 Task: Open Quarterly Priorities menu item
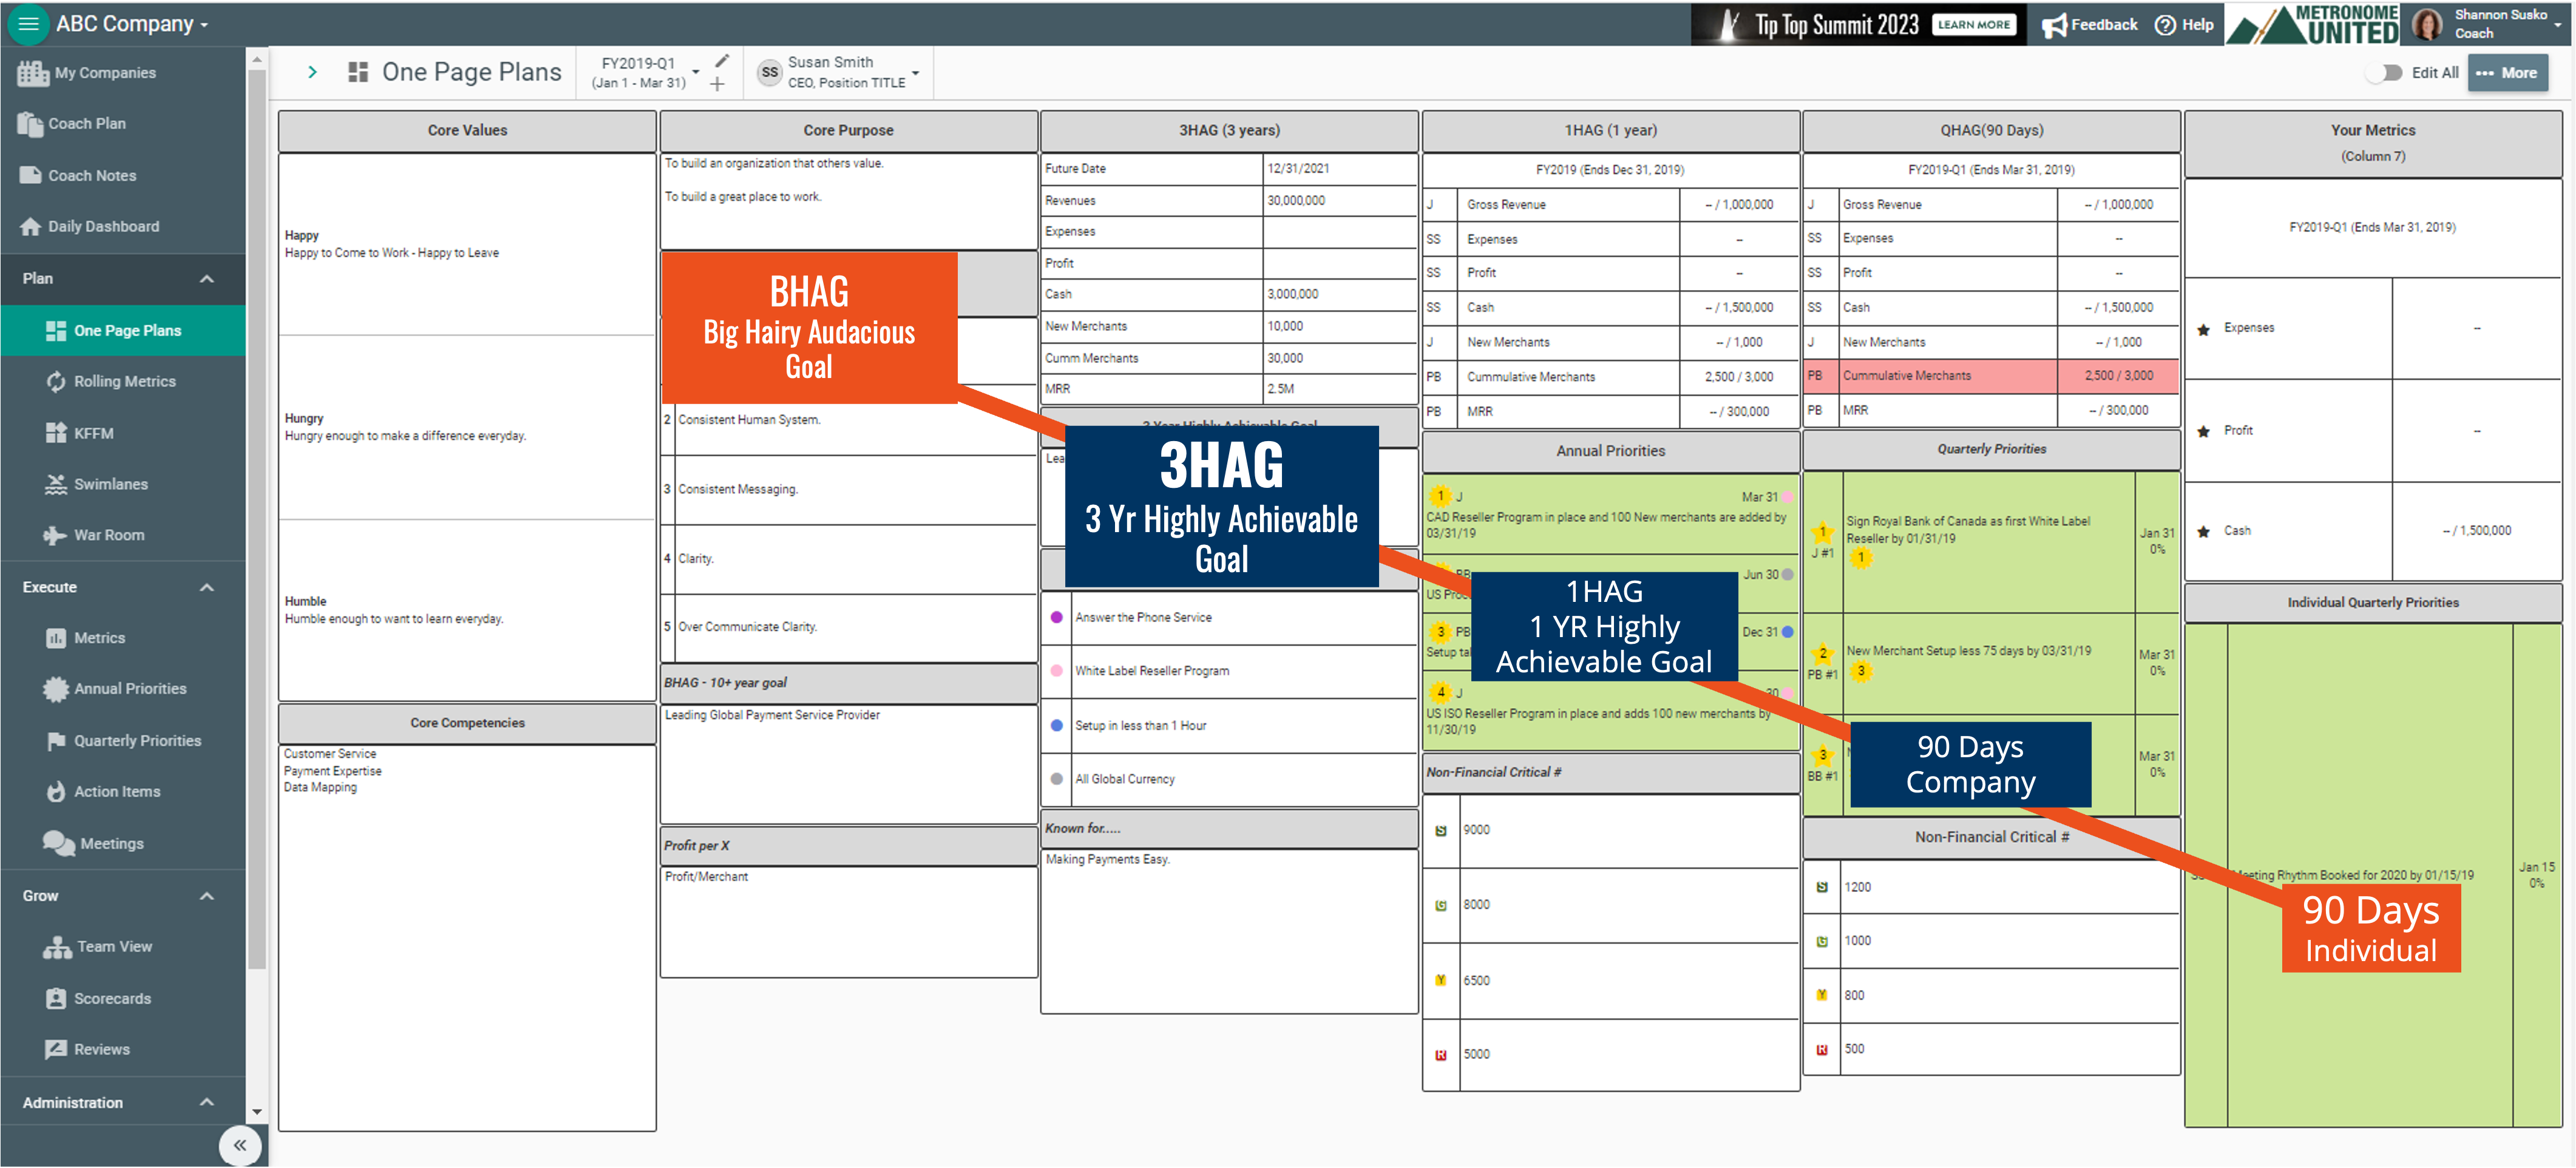123,741
